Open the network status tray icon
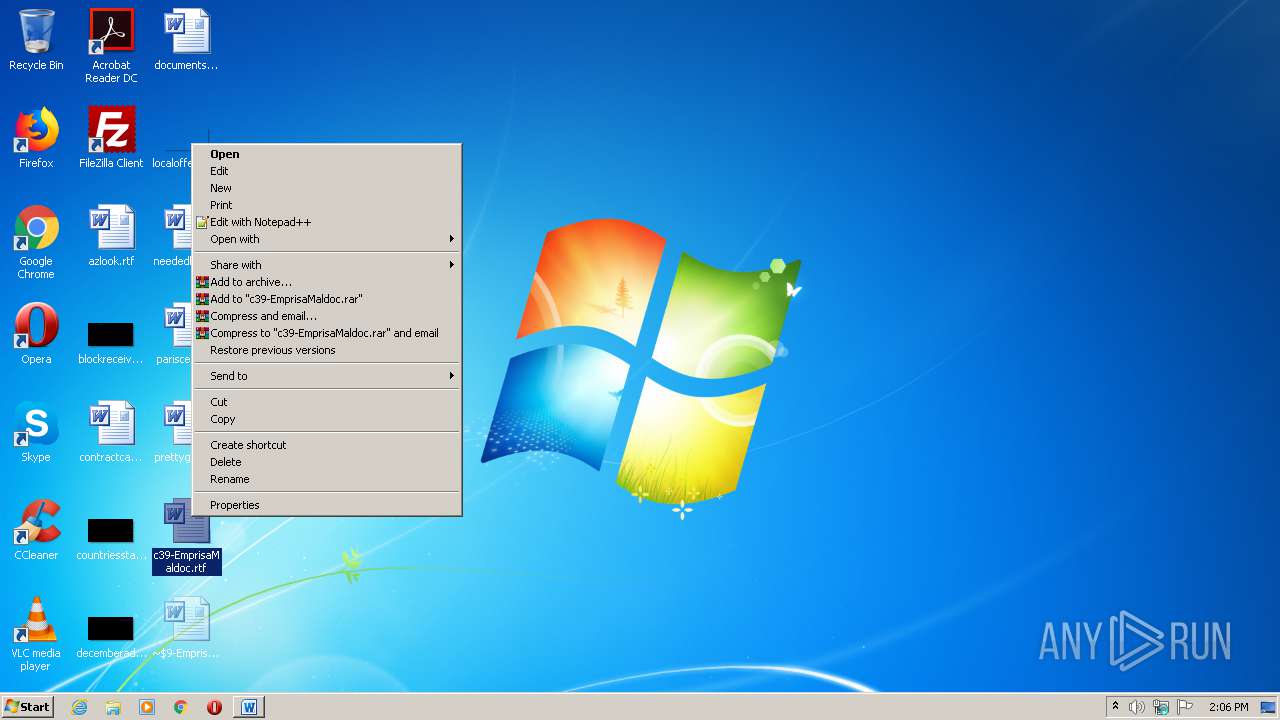The height and width of the screenshot is (720, 1280). click(x=1161, y=707)
